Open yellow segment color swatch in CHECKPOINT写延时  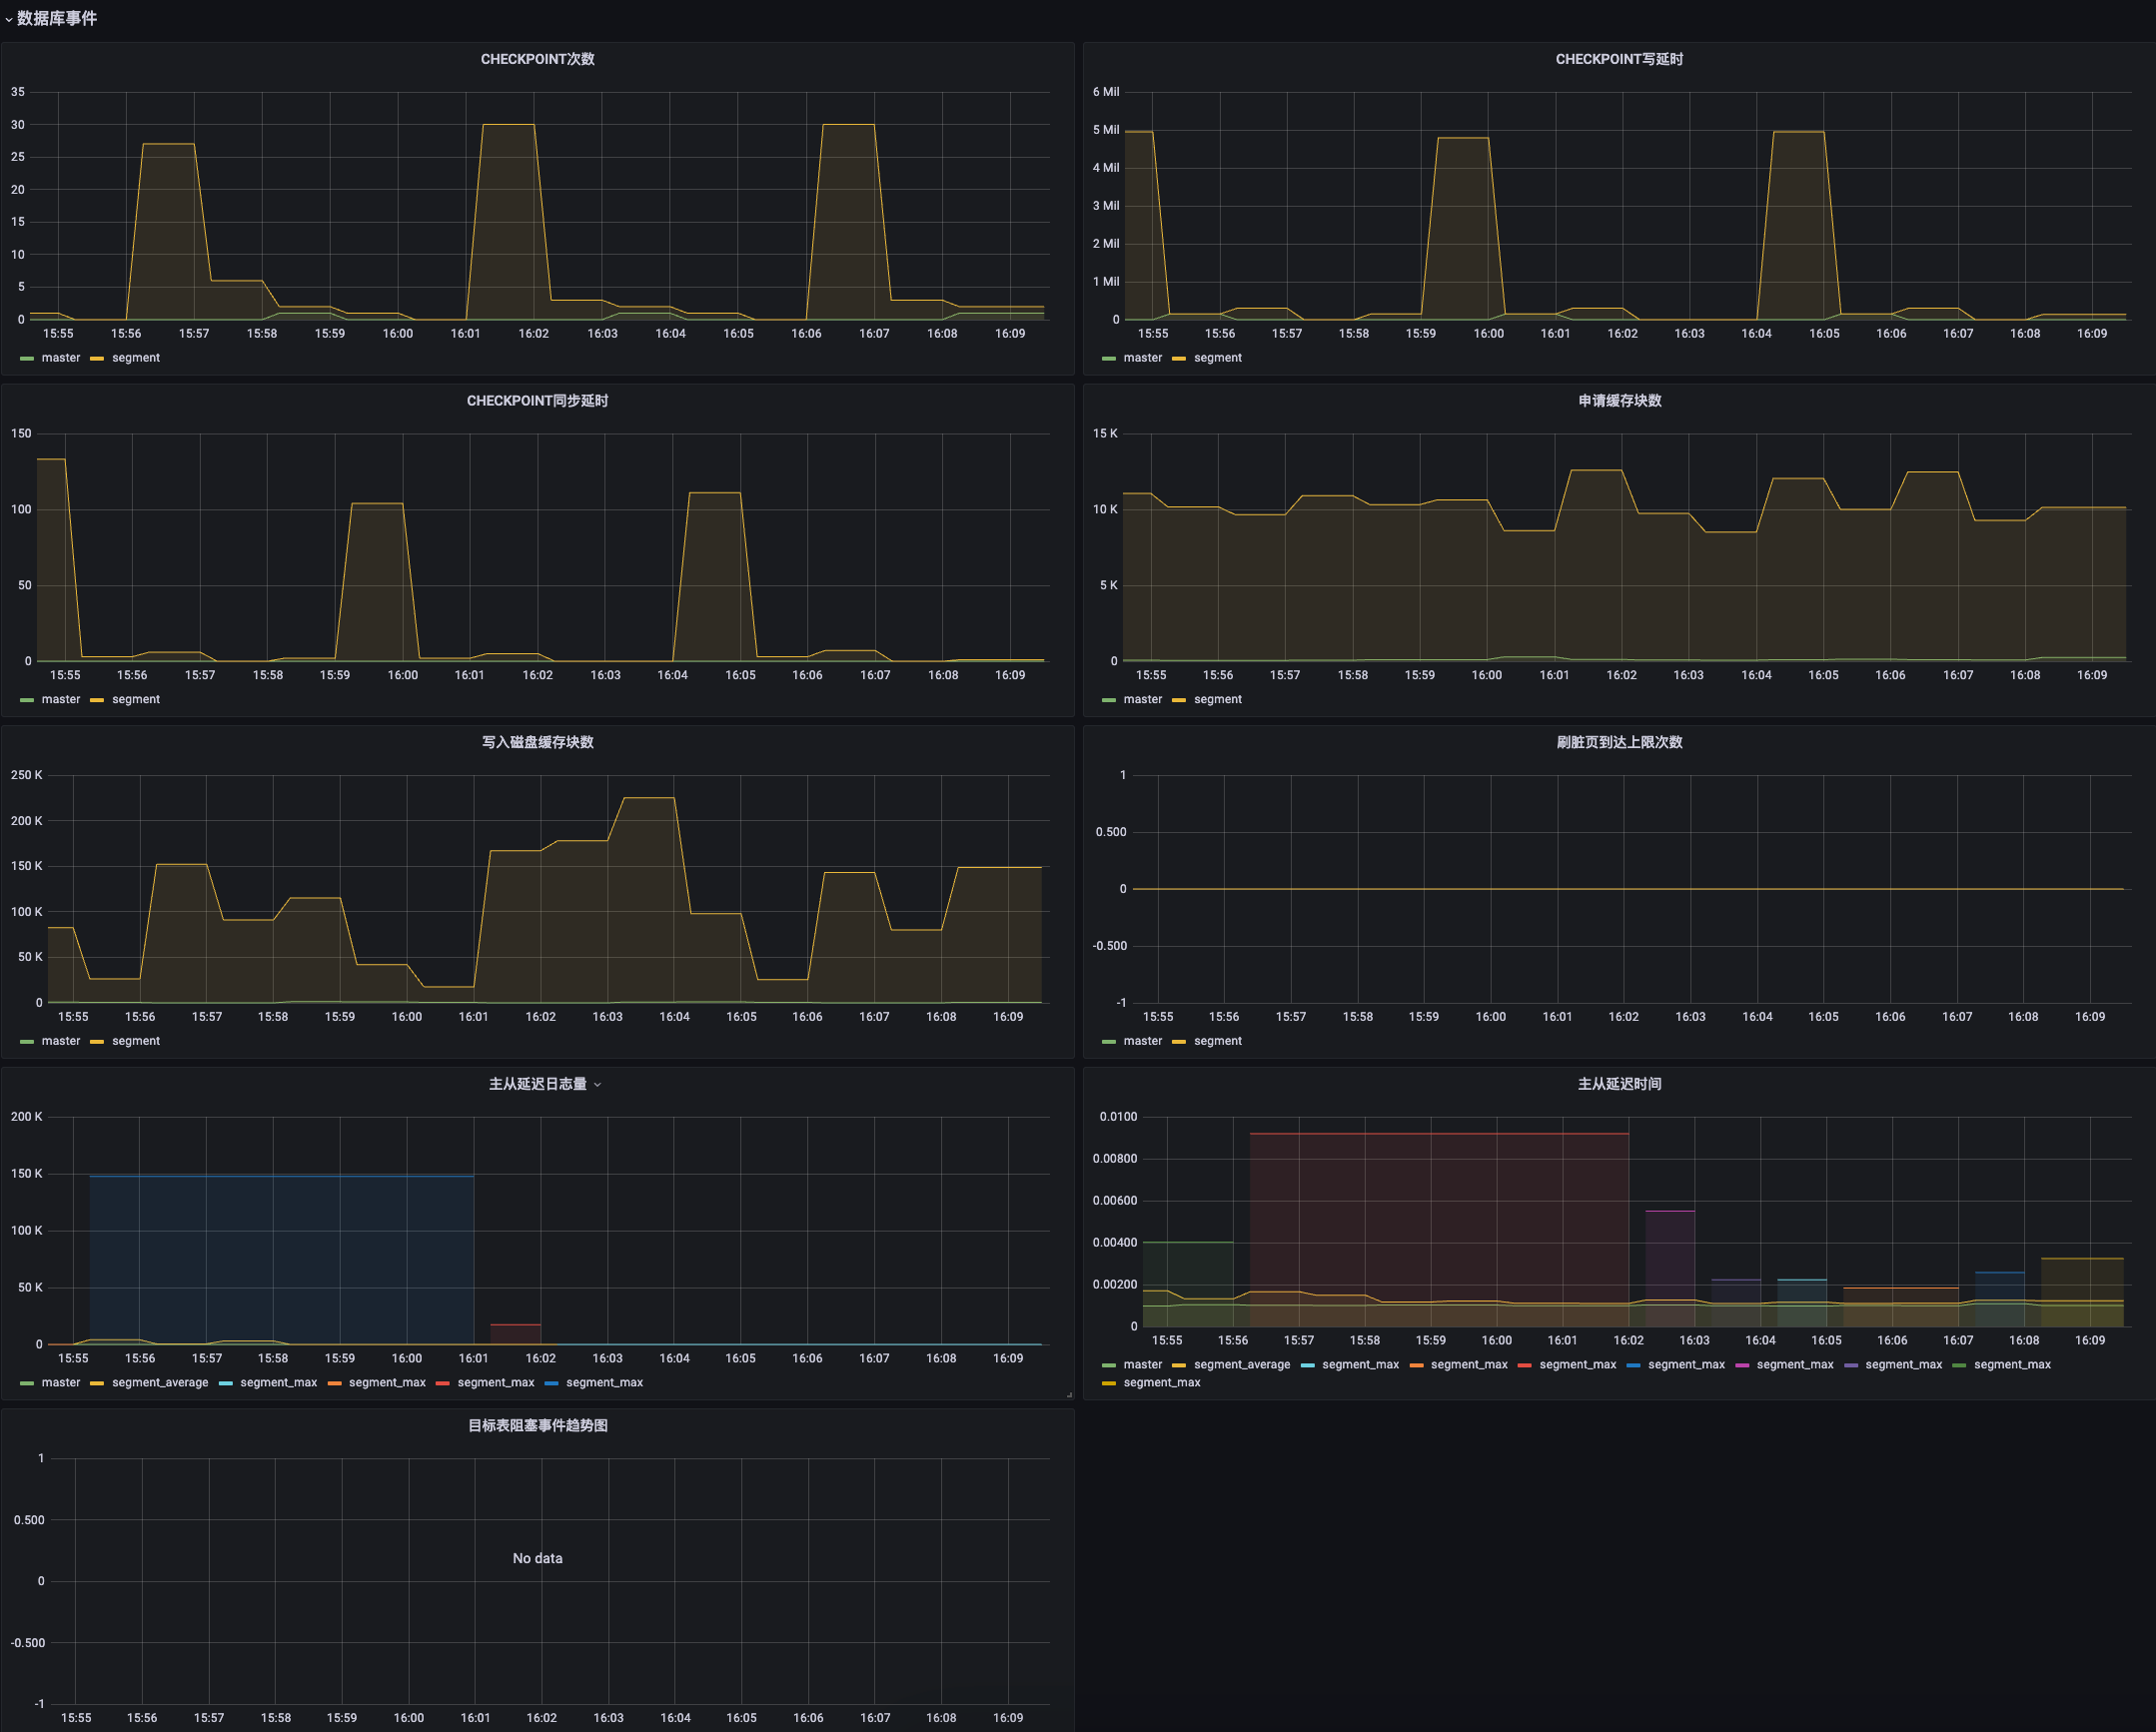click(x=1178, y=358)
